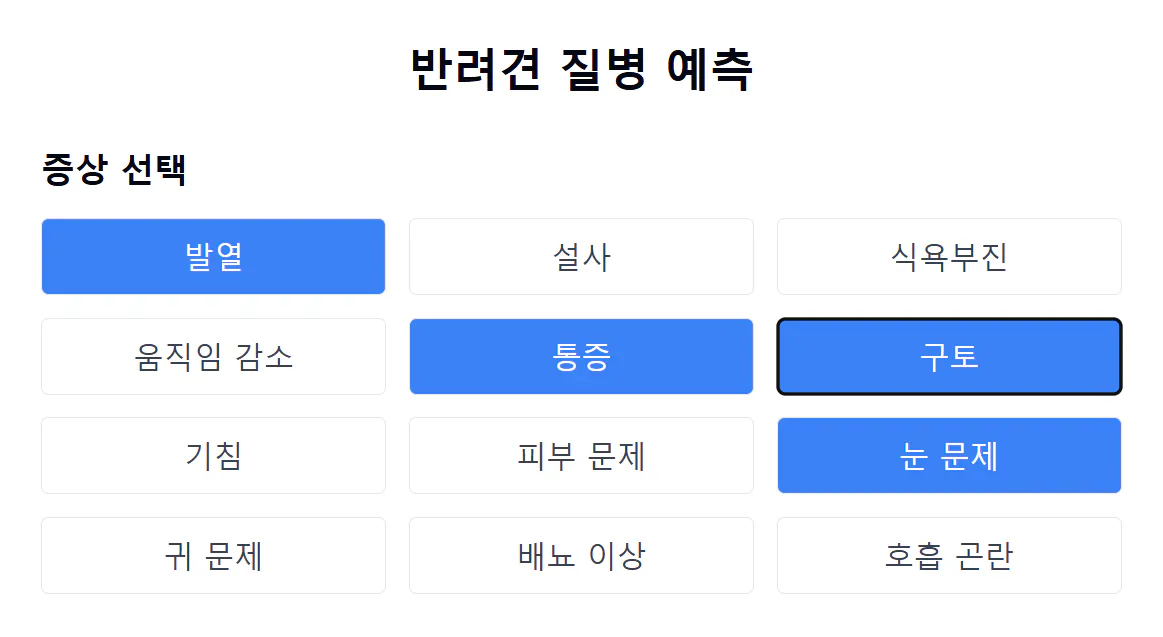Click the white 호흡 곤란 button
Screen dimensions: 1163x637
[x=949, y=556]
